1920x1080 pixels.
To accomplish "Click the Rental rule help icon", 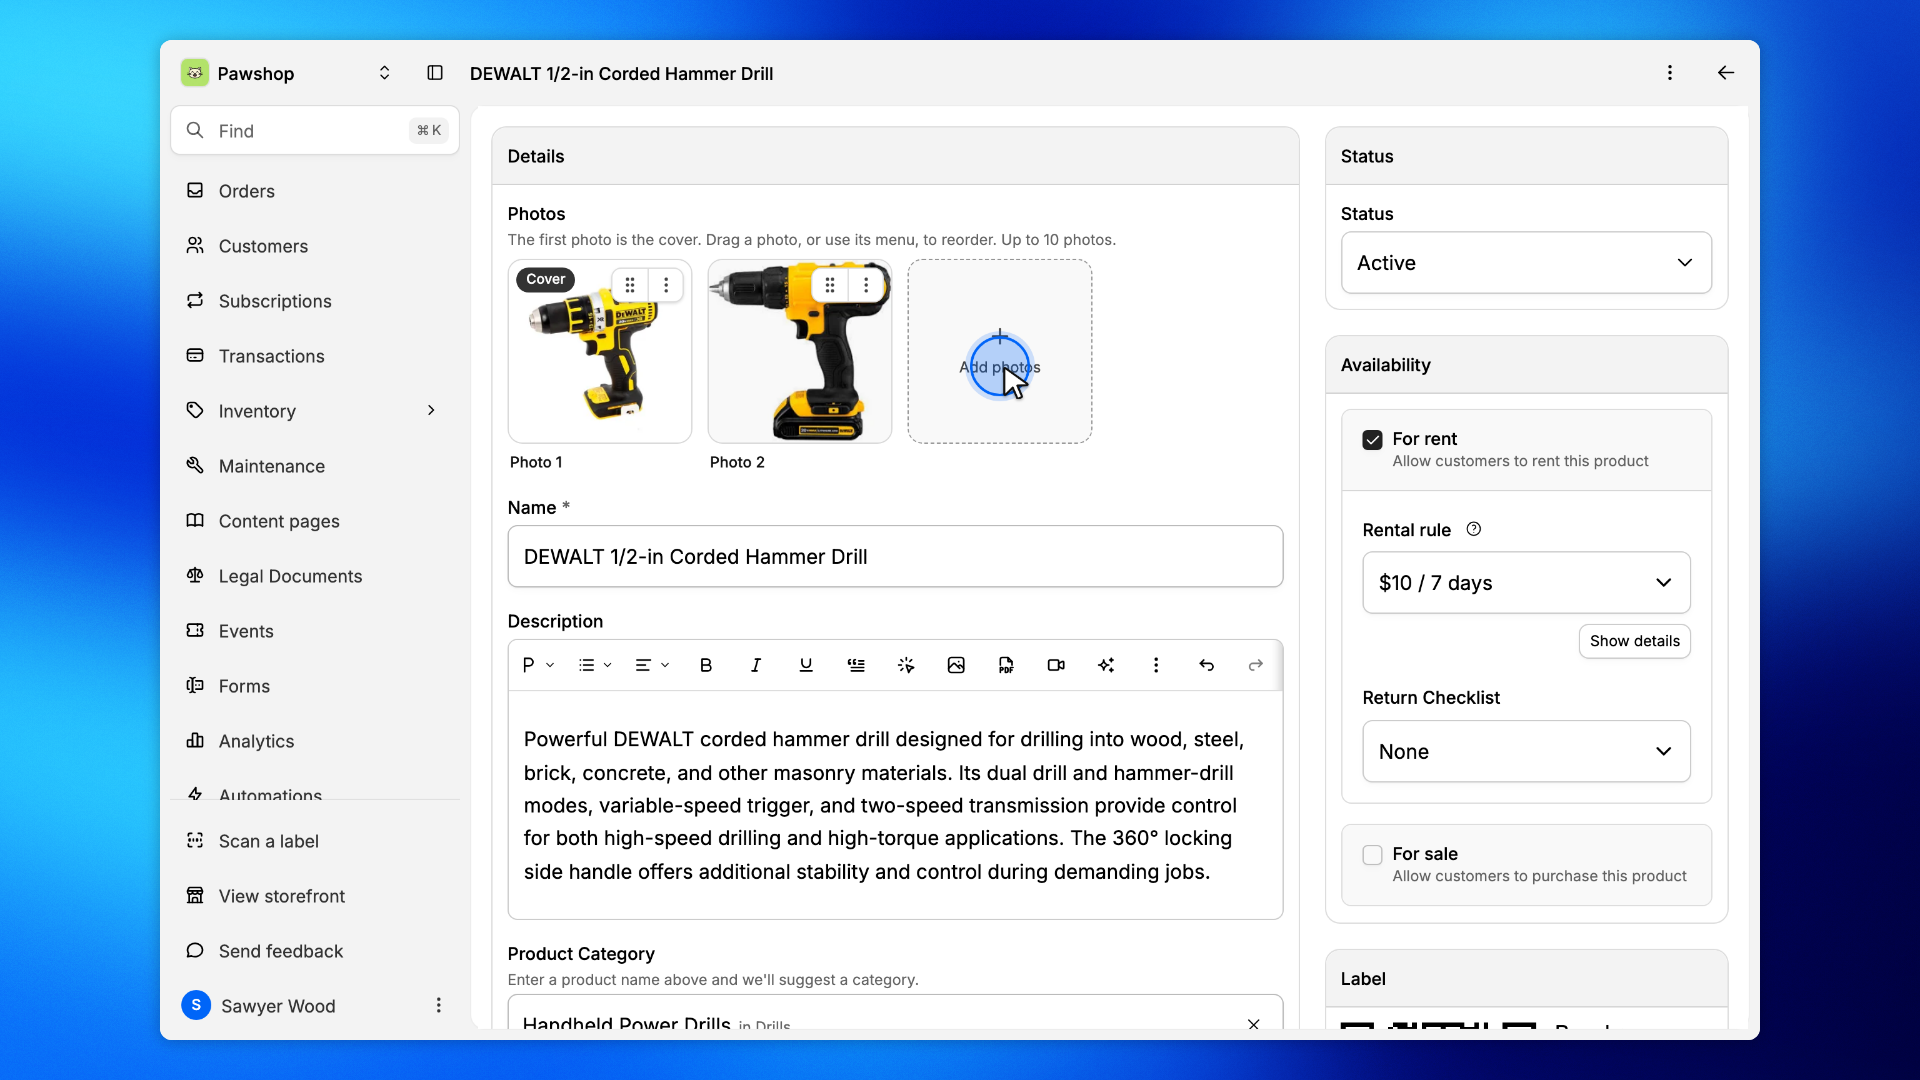I will [1473, 529].
